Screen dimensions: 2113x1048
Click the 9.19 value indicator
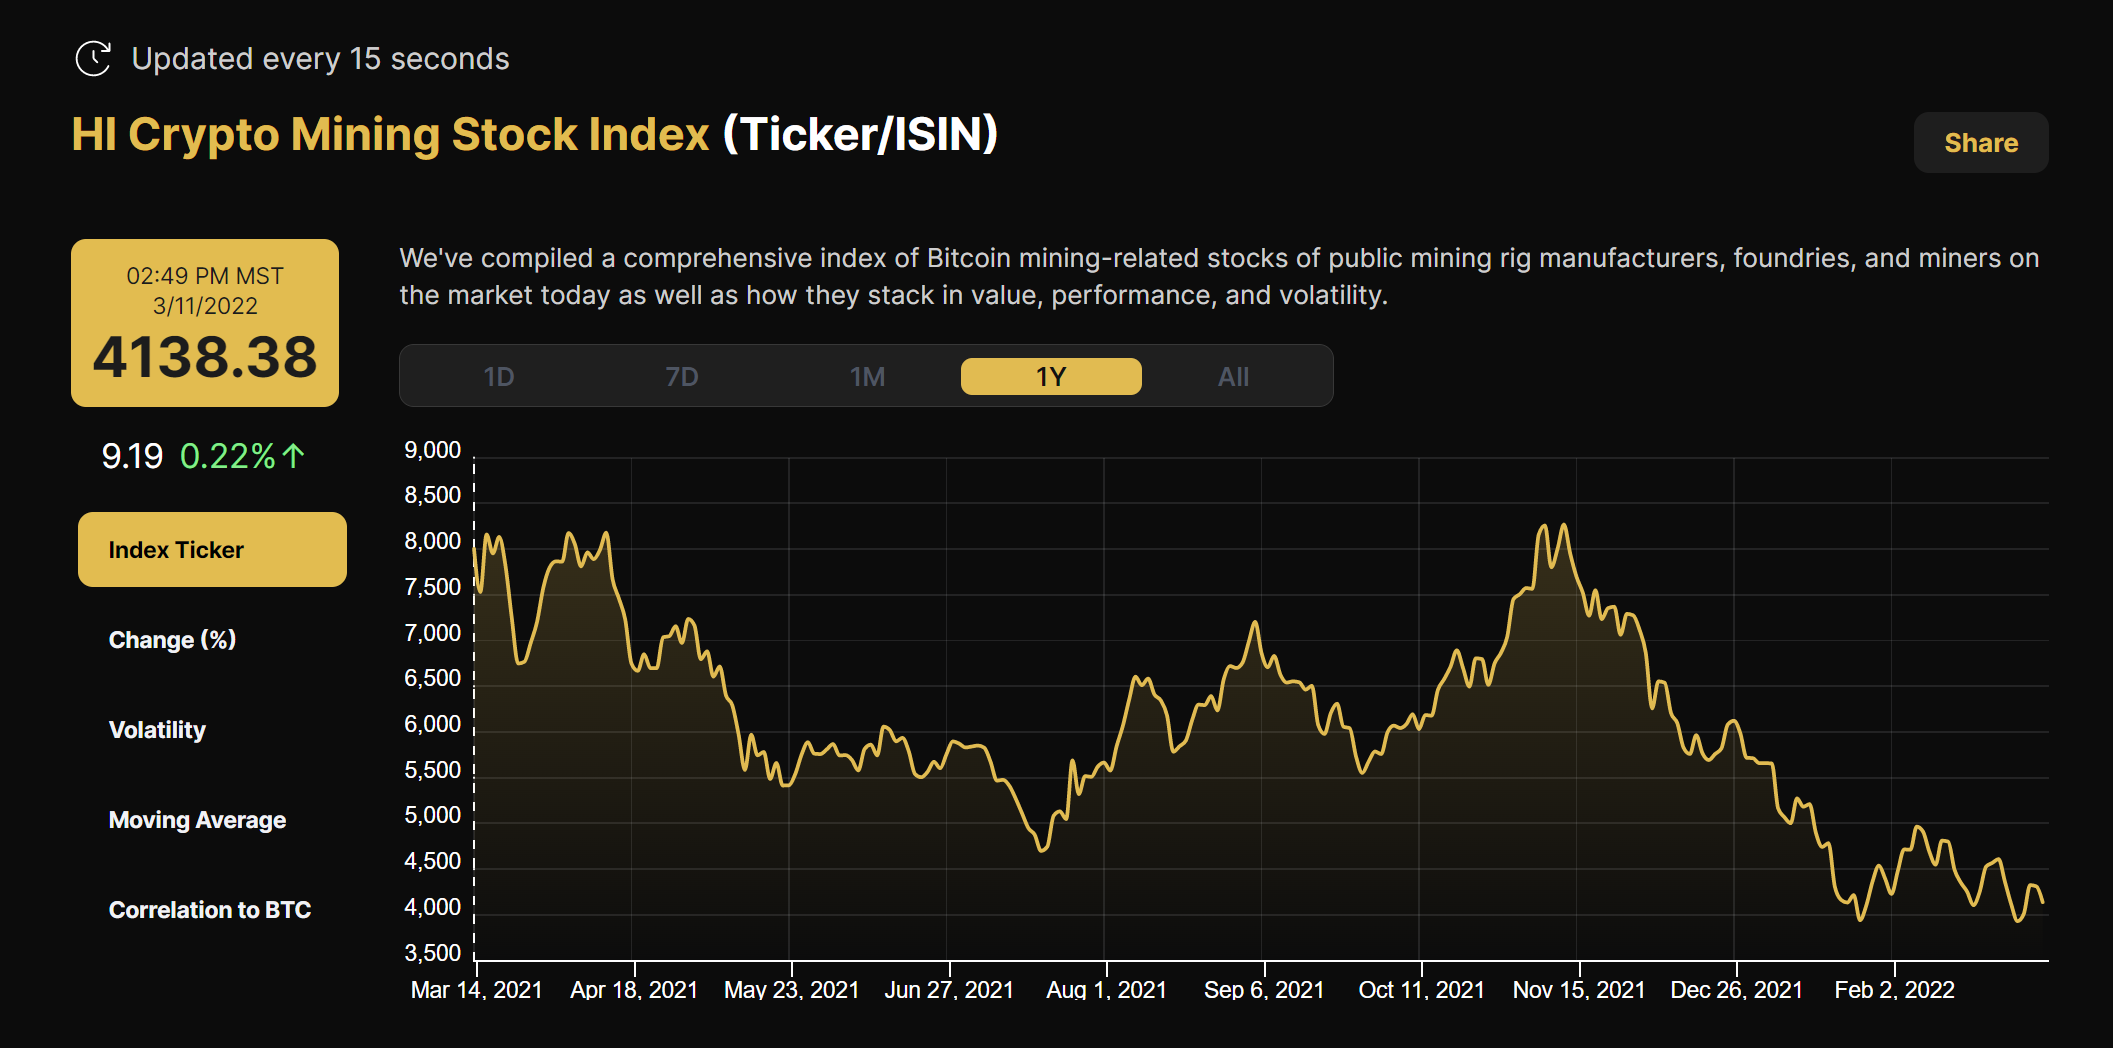point(132,456)
